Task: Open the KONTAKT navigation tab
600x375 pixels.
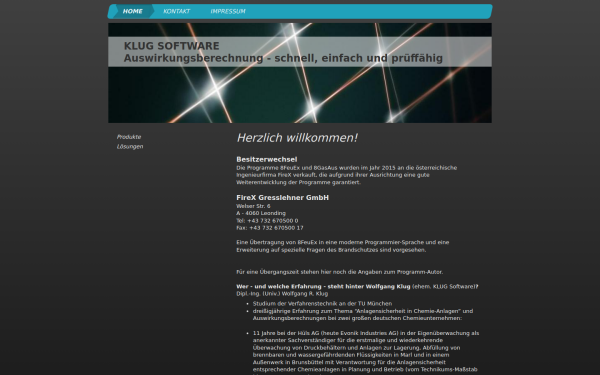Action: click(176, 11)
